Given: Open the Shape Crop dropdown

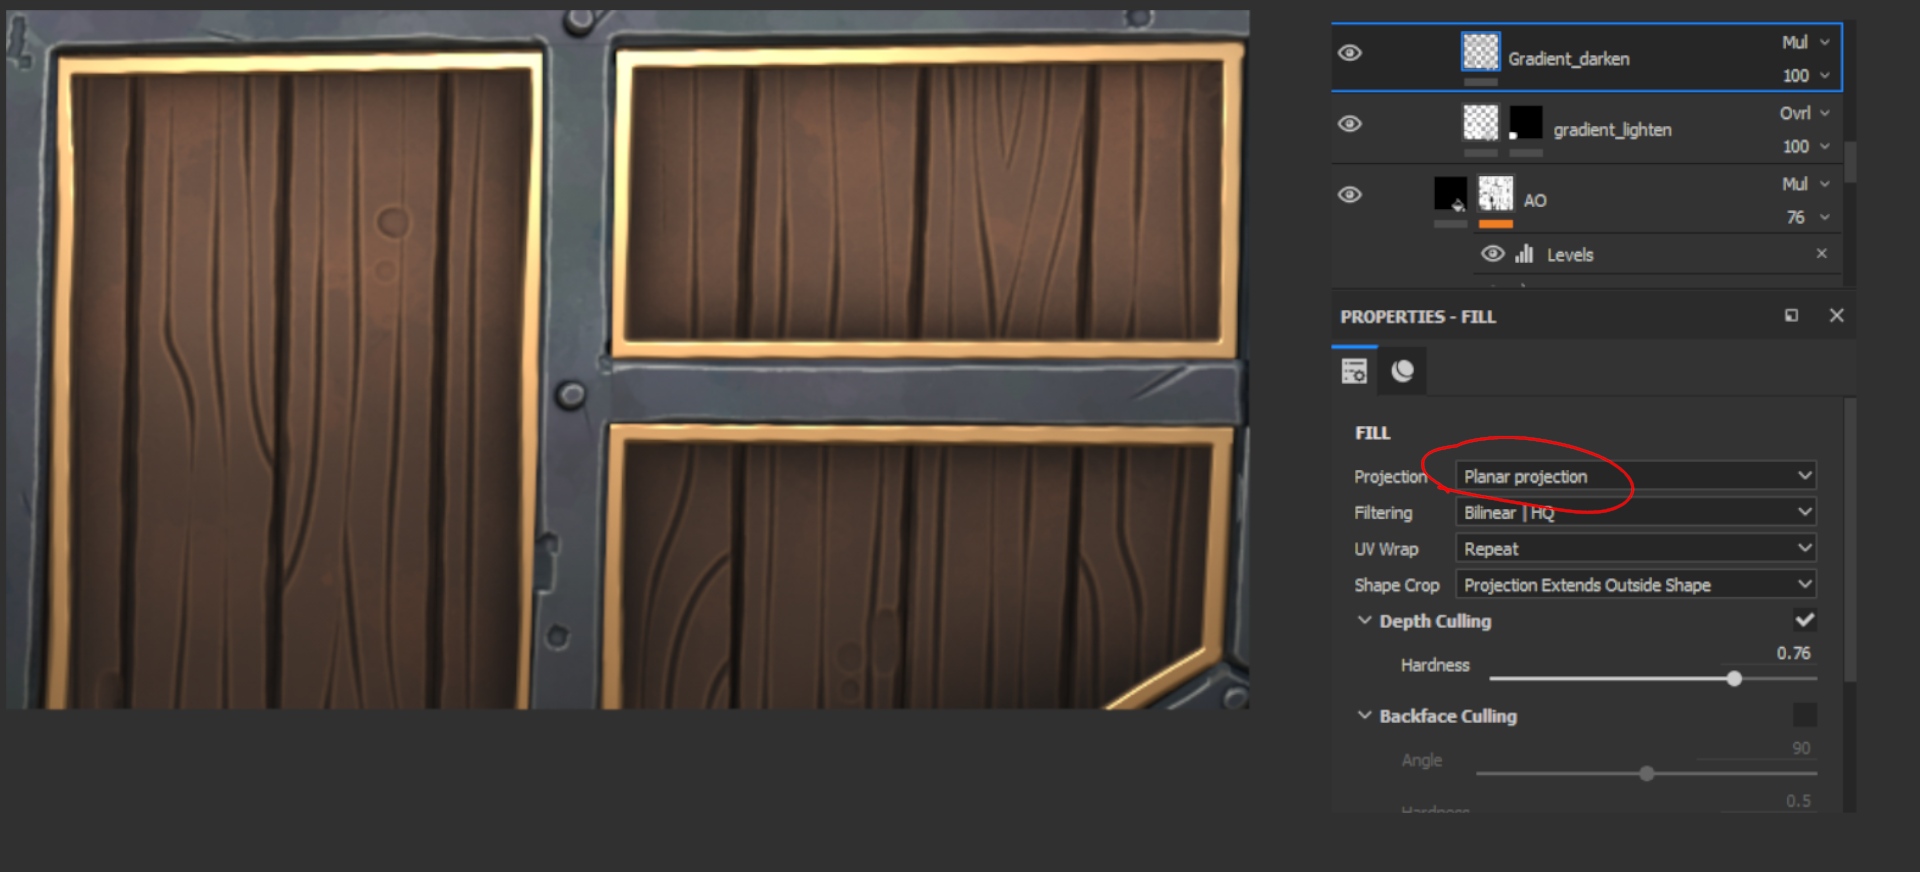Looking at the screenshot, I should coord(1635,585).
